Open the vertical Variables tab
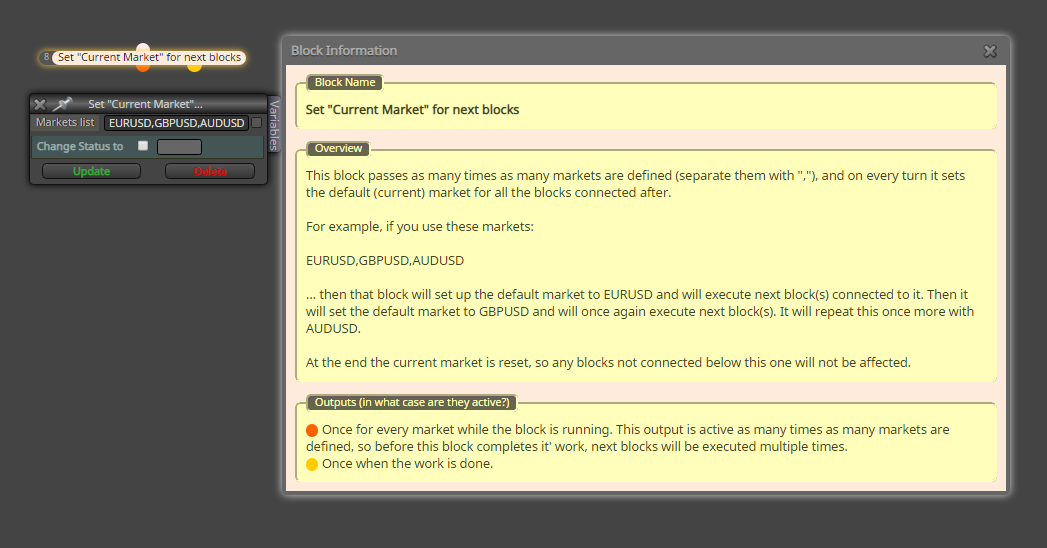The width and height of the screenshot is (1047, 548). pyautogui.click(x=274, y=124)
